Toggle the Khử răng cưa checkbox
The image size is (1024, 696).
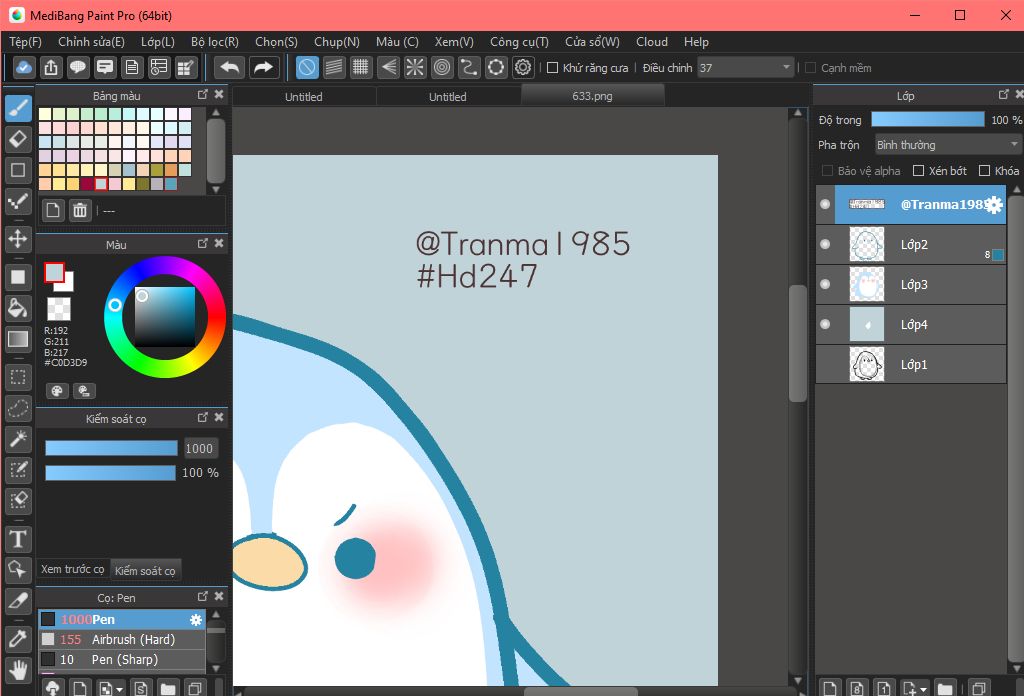point(552,68)
